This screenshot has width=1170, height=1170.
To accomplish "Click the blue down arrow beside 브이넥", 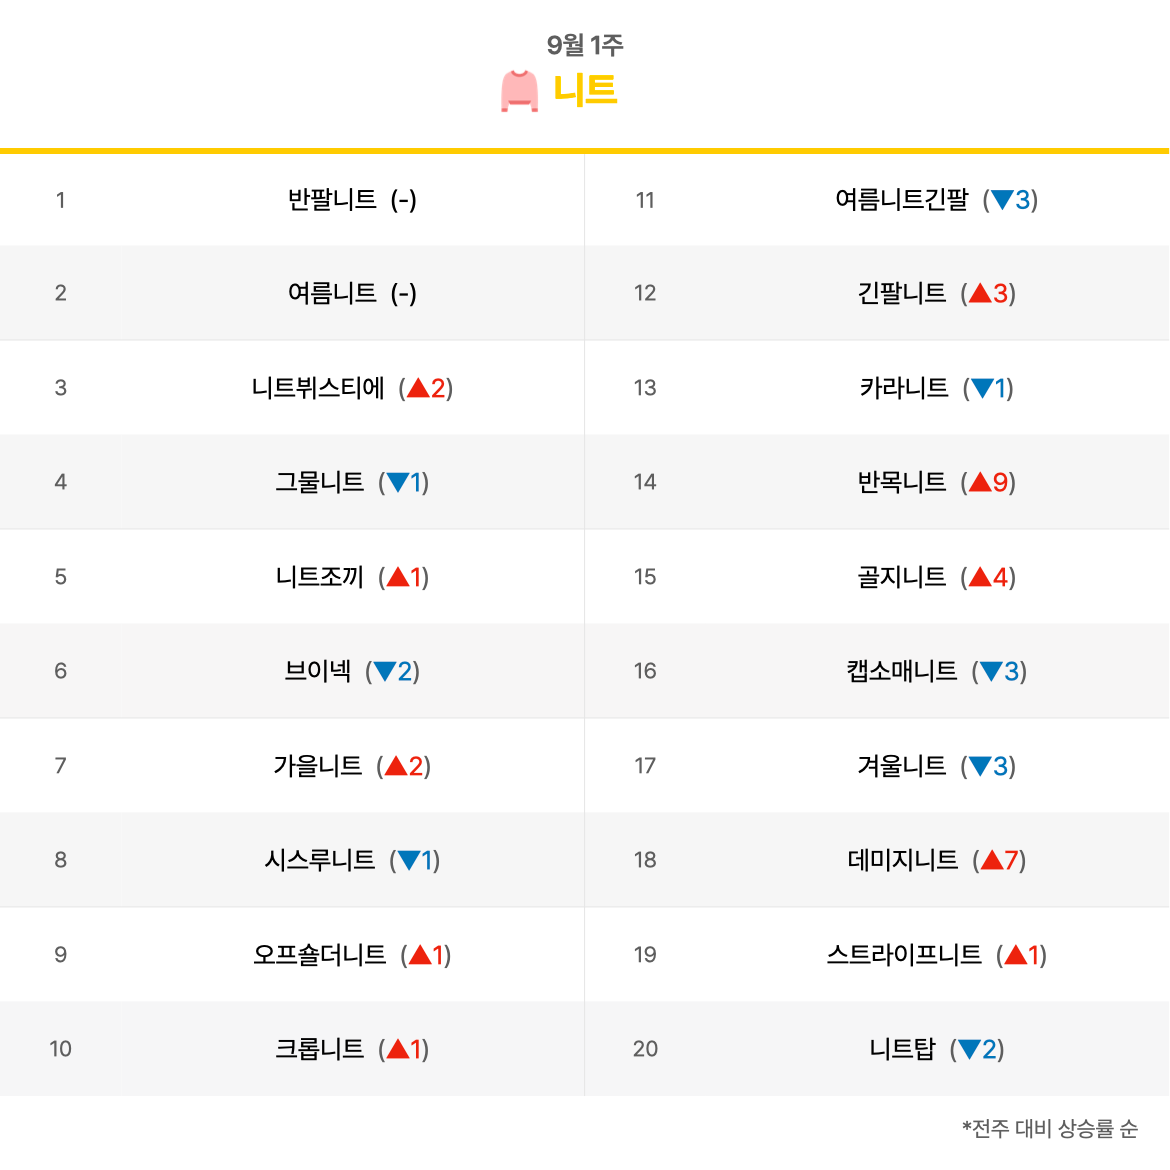I will point(385,672).
